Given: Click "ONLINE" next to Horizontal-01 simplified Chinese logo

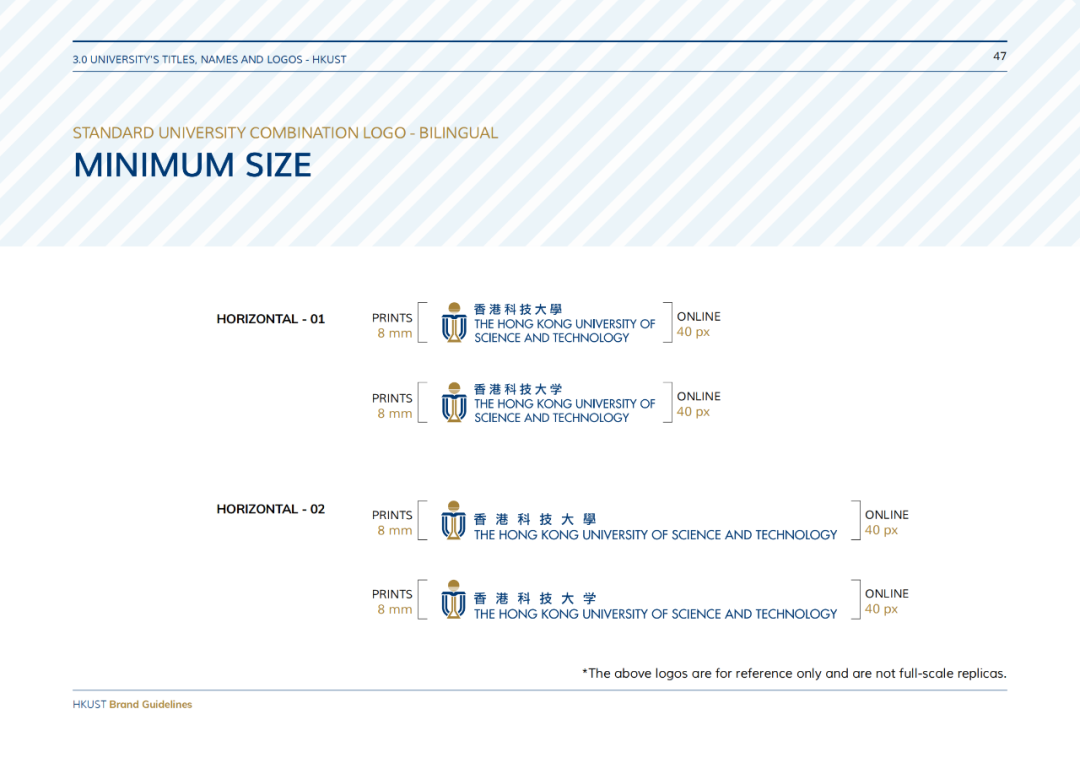Looking at the screenshot, I should pos(698,397).
